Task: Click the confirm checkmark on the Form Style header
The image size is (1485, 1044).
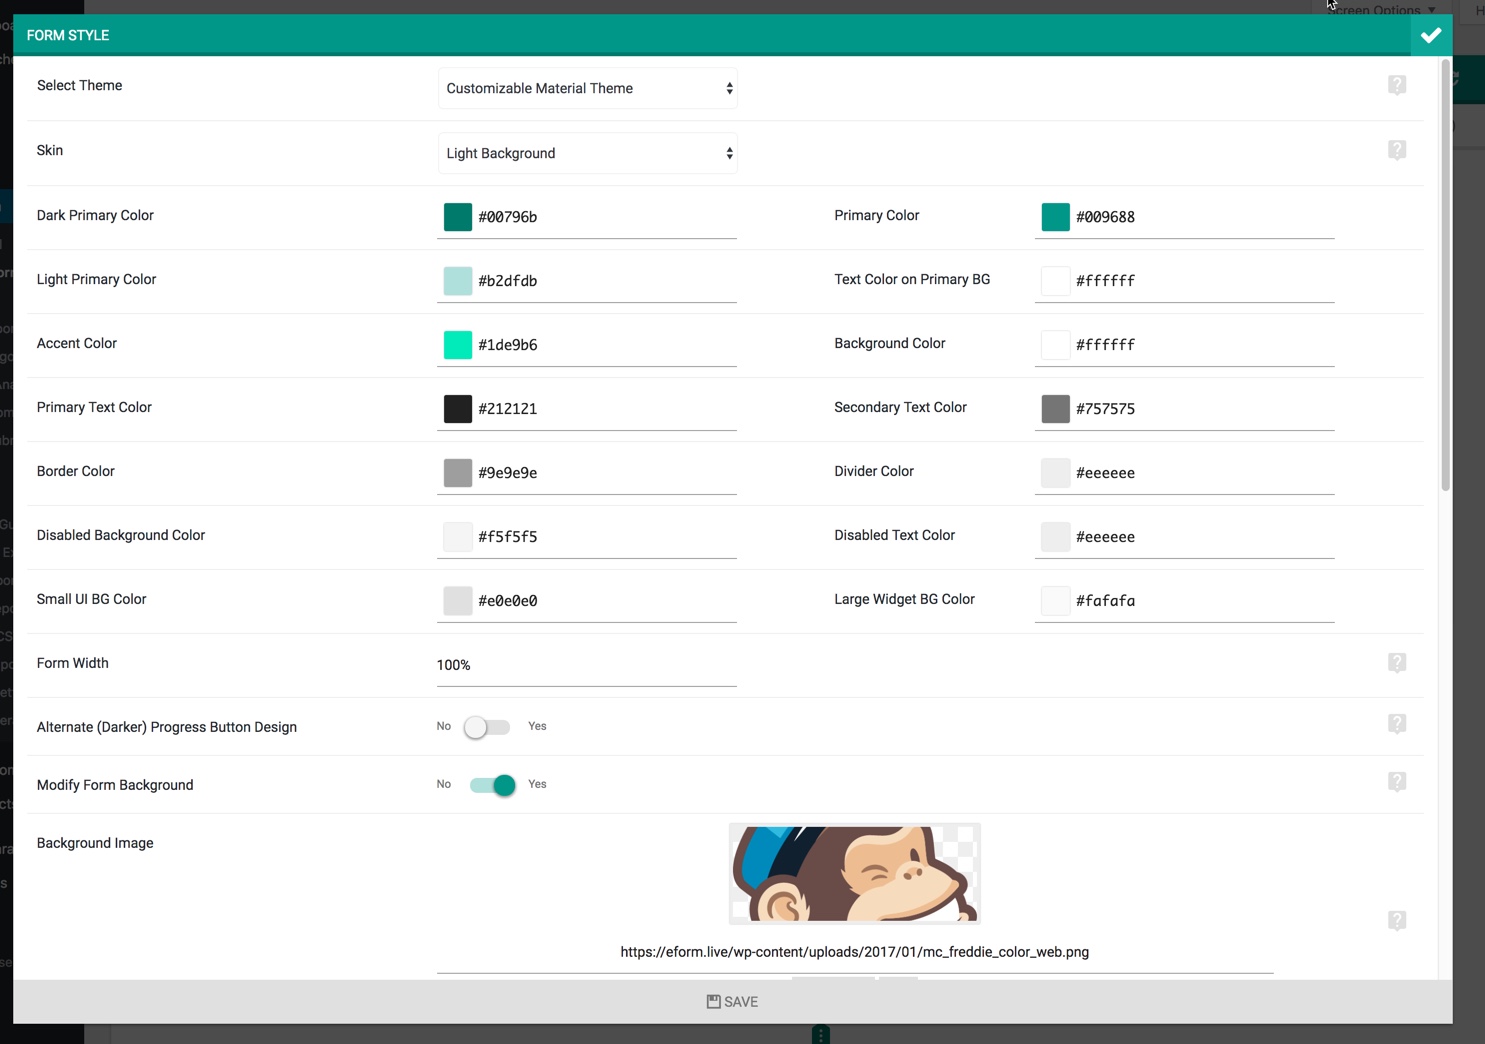Action: coord(1431,35)
